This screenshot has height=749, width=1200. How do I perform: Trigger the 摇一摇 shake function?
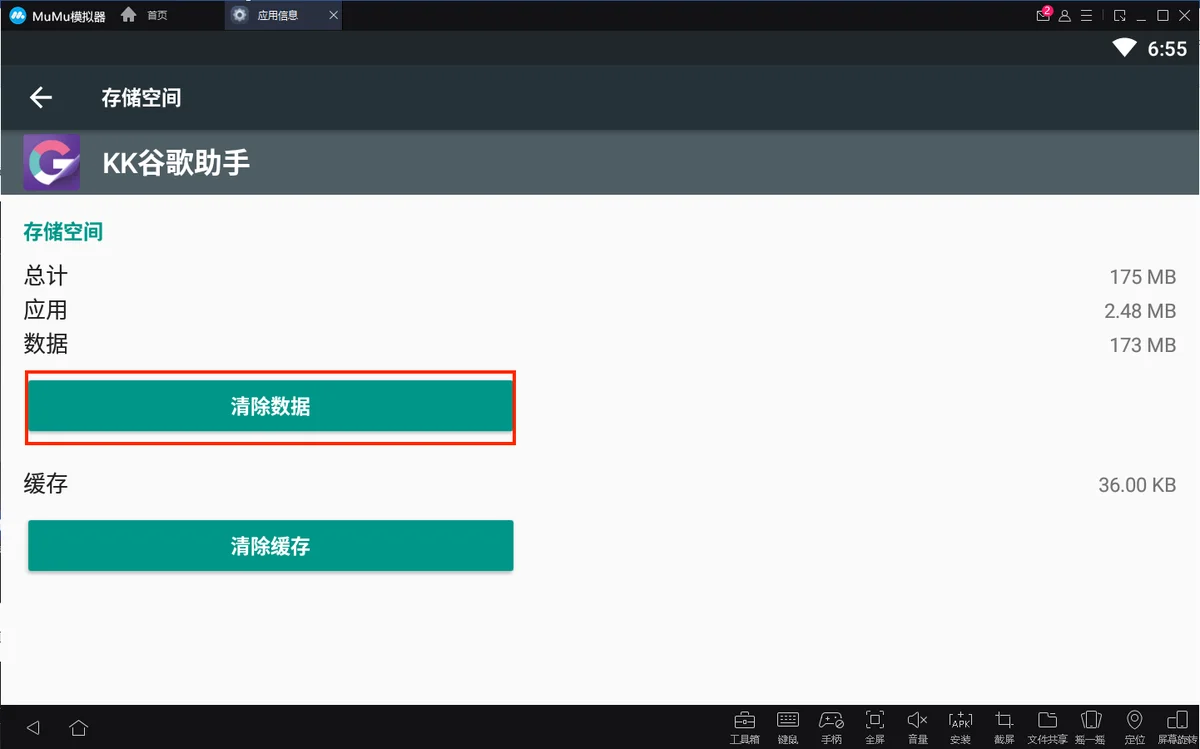tap(1091, 726)
